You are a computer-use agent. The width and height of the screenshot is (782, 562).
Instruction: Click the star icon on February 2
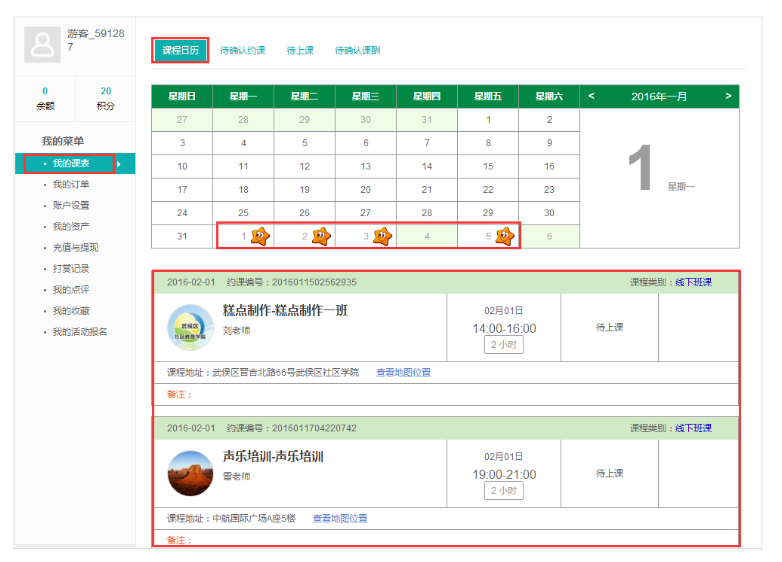click(321, 237)
